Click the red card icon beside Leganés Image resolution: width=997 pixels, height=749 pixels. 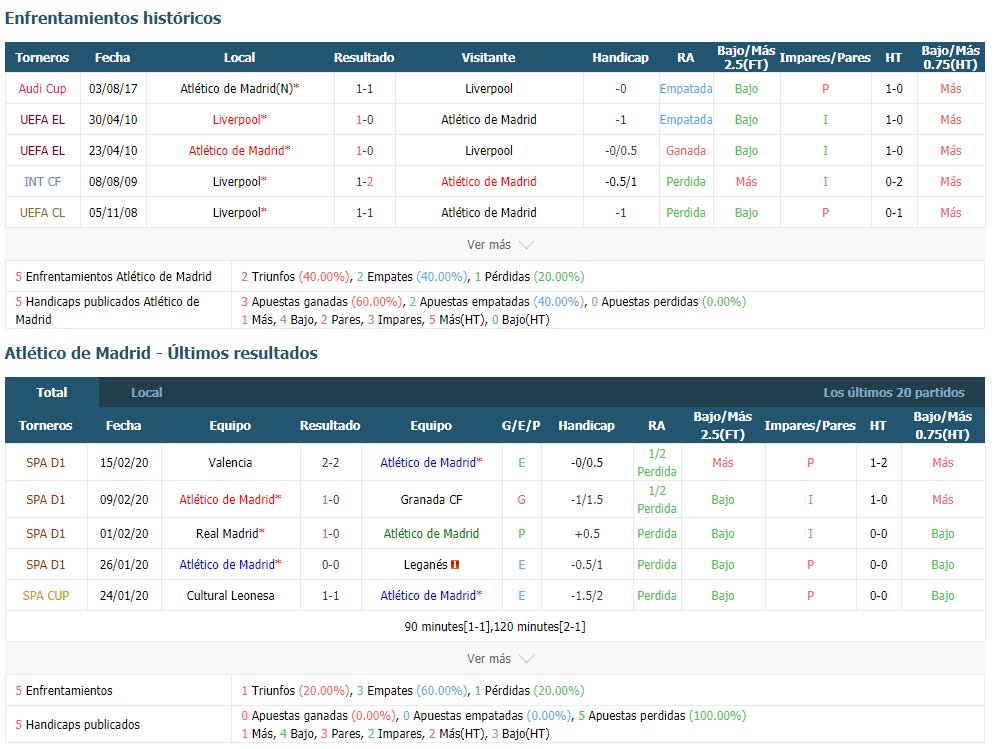[x=455, y=565]
